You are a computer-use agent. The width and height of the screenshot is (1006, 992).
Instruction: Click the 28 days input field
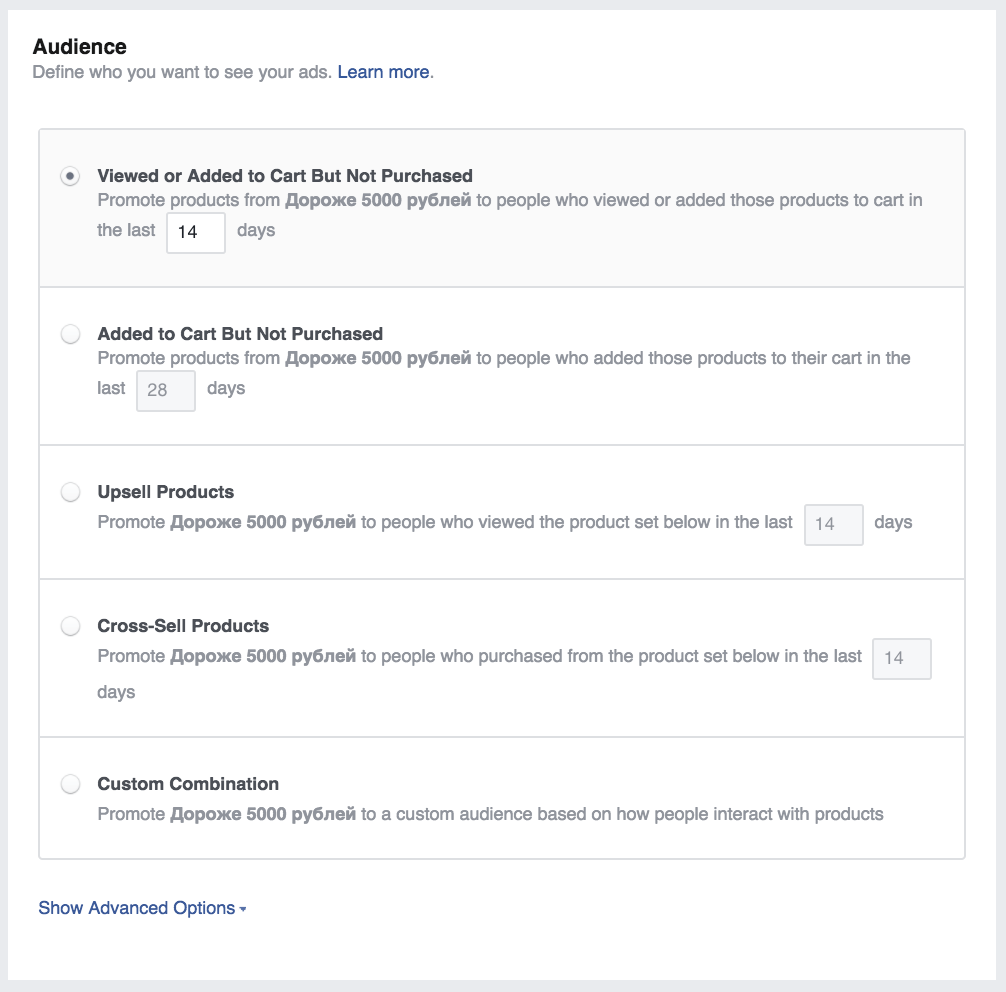[166, 390]
